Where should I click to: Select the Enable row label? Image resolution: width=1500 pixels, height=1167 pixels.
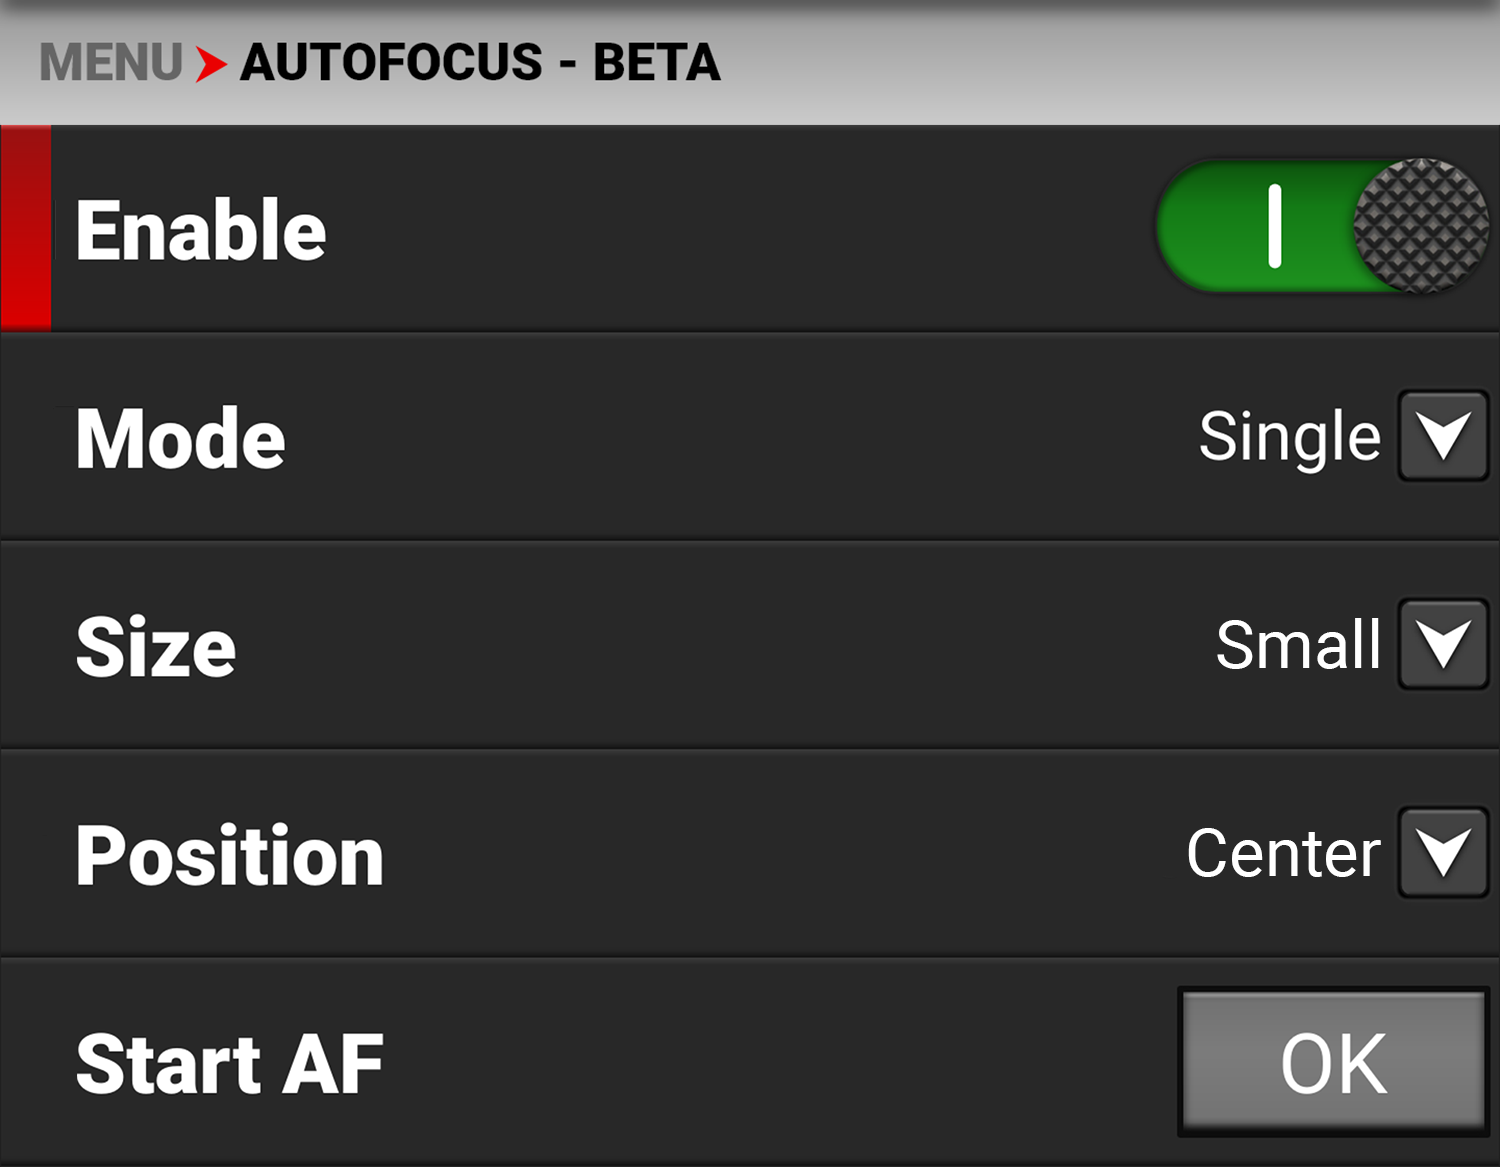[x=201, y=231]
